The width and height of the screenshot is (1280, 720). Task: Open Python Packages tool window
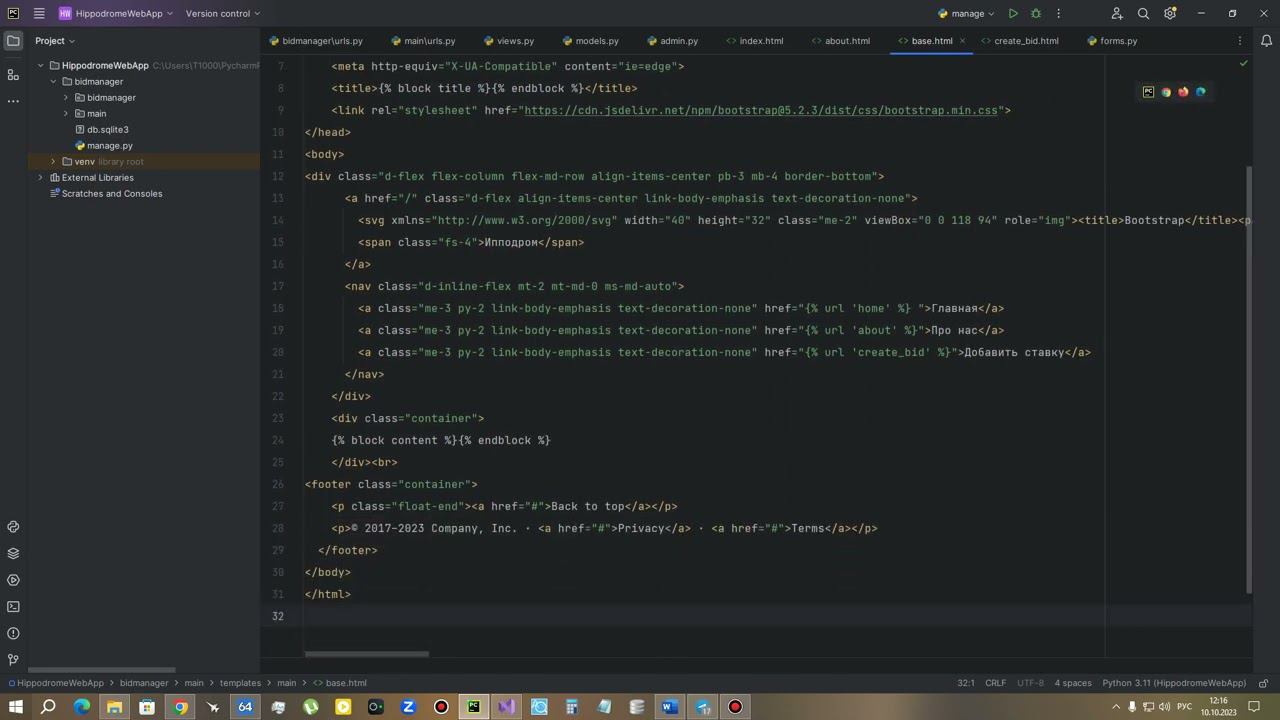click(x=13, y=527)
